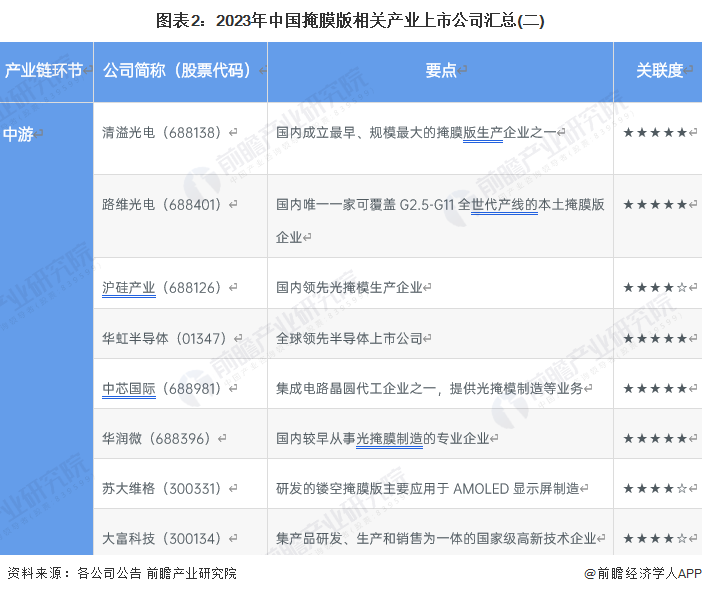Screen dimensions: 702x594
Task: Select 清溢光电（688138） cell
Action: point(180,138)
